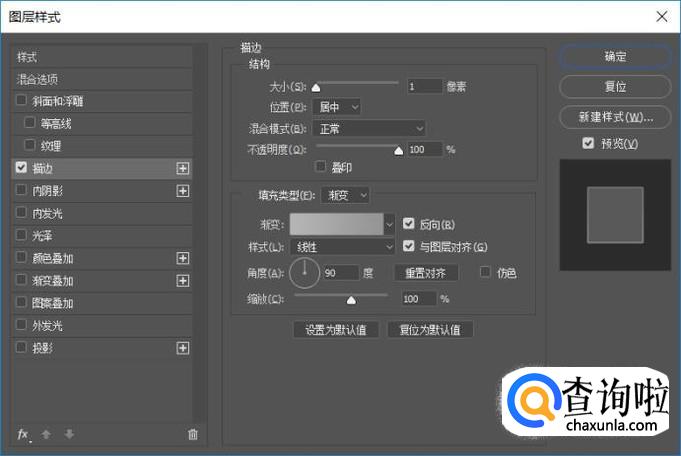Select the 描边 effect row
The width and height of the screenshot is (681, 456).
coord(102,169)
